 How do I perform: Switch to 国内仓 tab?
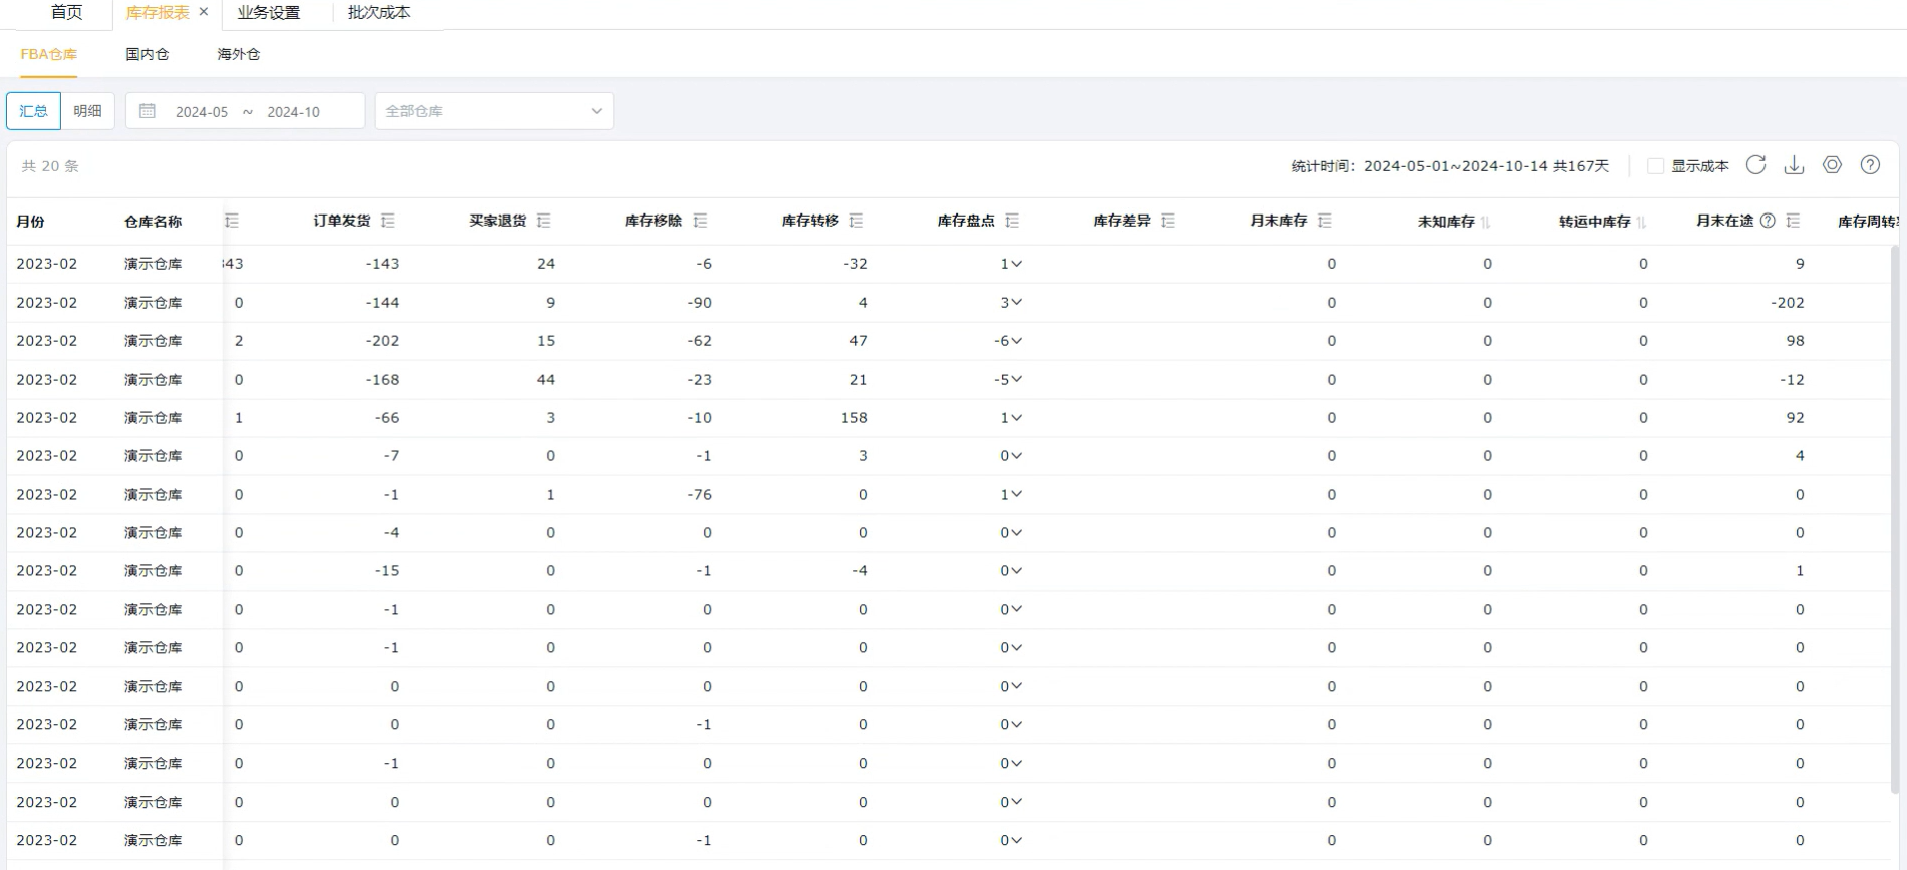[x=147, y=54]
